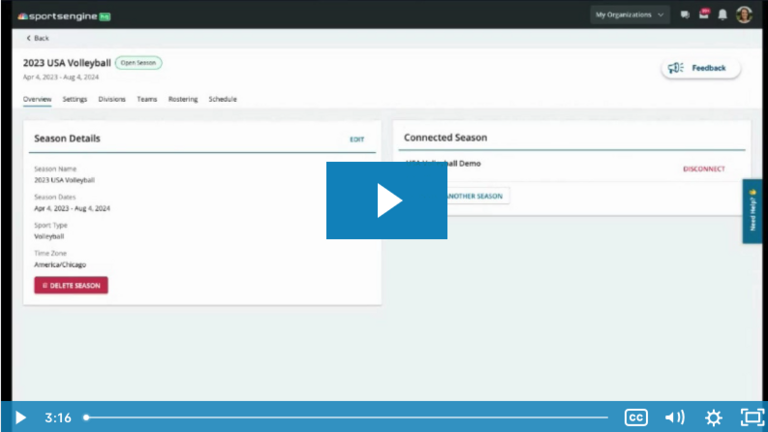
Task: Mute the video using the speaker icon
Action: tap(675, 417)
